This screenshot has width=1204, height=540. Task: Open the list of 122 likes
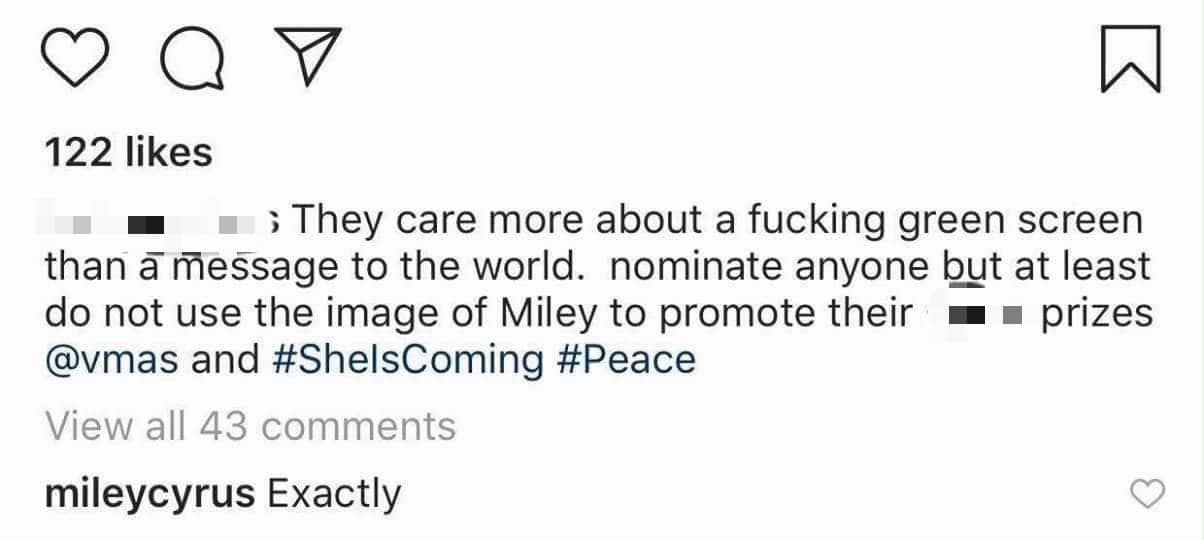129,152
